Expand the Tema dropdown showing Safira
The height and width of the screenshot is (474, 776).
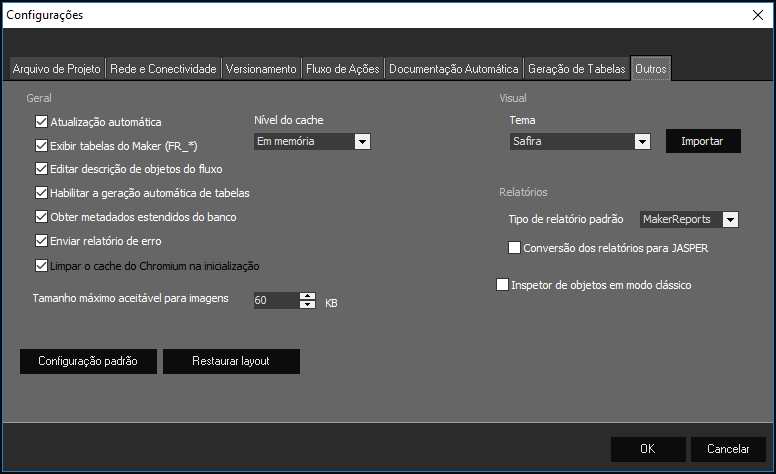(642, 142)
